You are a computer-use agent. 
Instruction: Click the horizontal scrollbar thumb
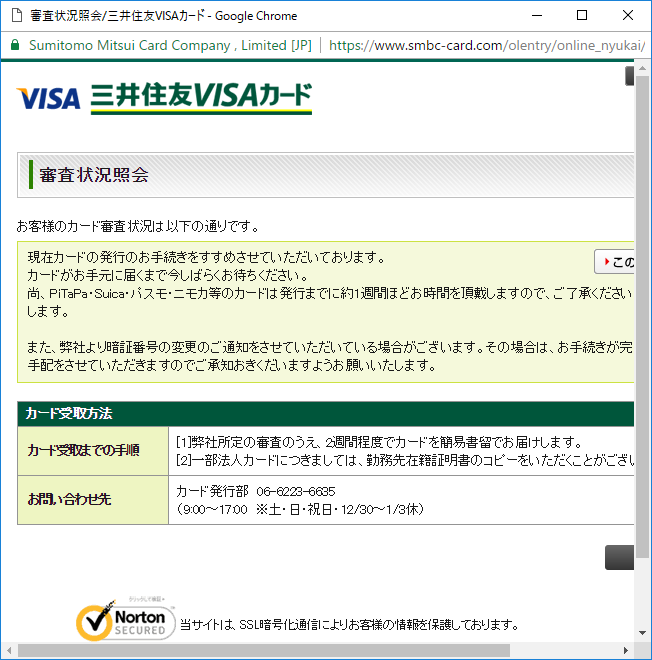coord(263,650)
